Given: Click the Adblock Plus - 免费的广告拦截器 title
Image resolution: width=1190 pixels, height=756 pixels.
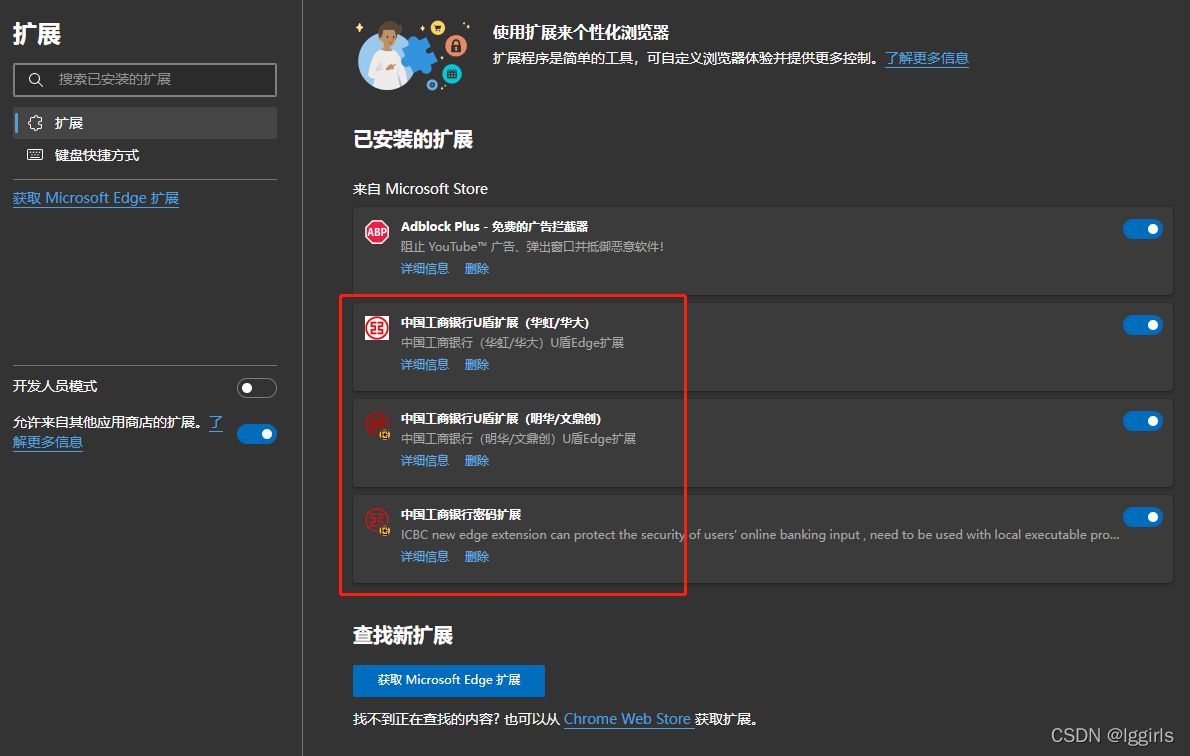Looking at the screenshot, I should click(x=494, y=226).
